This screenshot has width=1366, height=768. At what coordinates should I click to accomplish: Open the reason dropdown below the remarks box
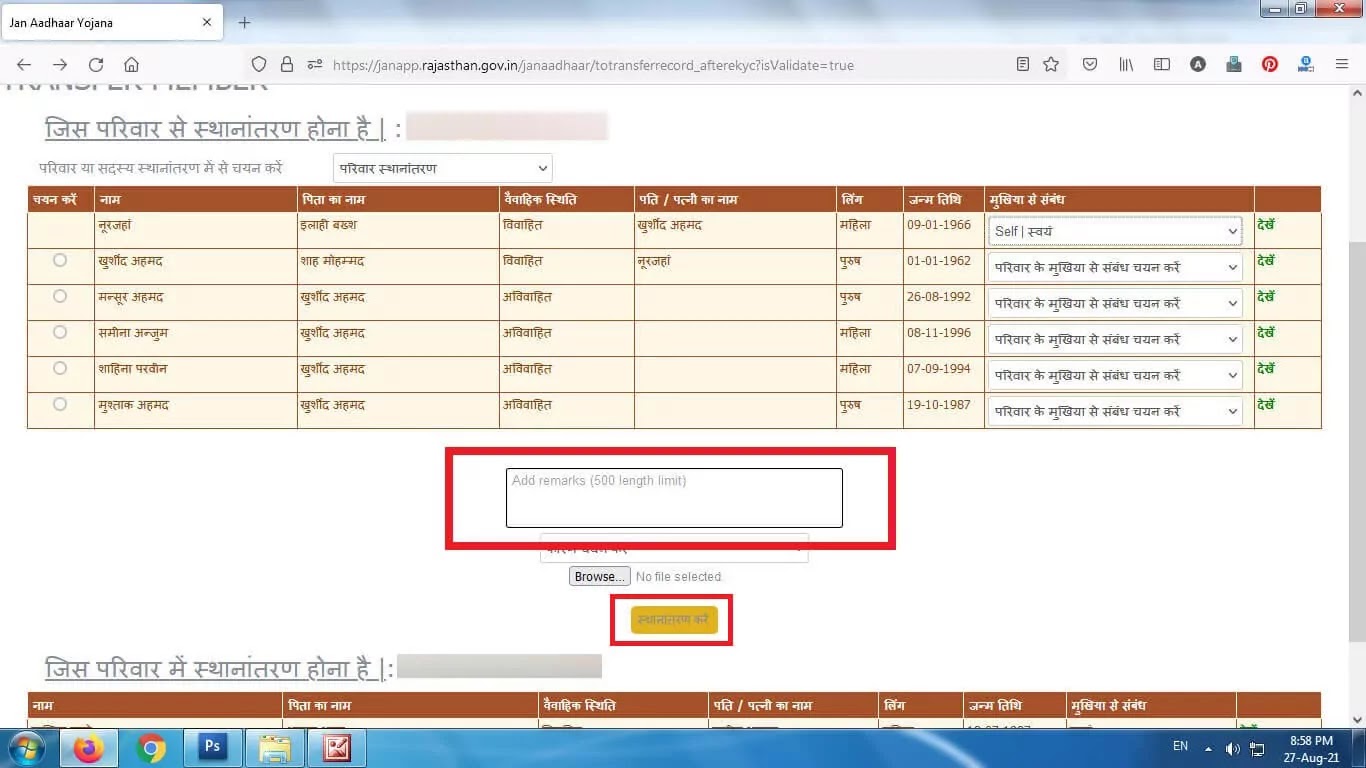674,548
